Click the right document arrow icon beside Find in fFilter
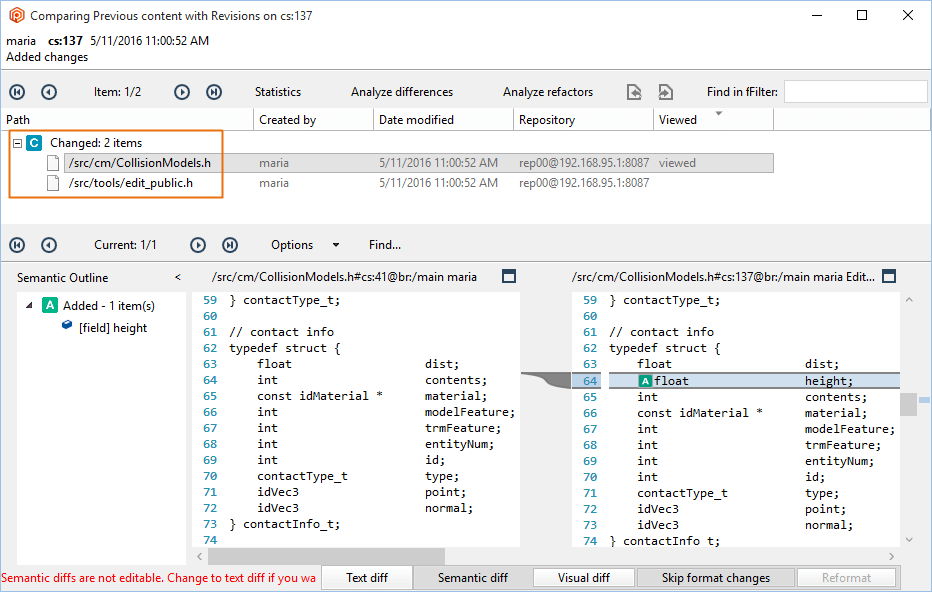932x592 pixels. click(x=666, y=92)
